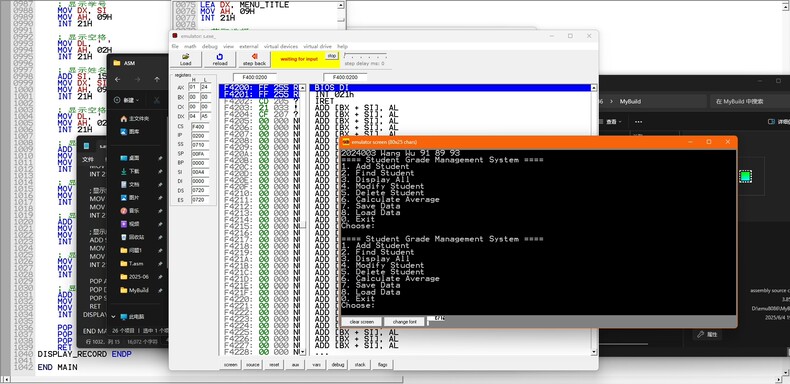Click the CS register field
Image resolution: width=790 pixels, height=384 pixels.
[200, 126]
